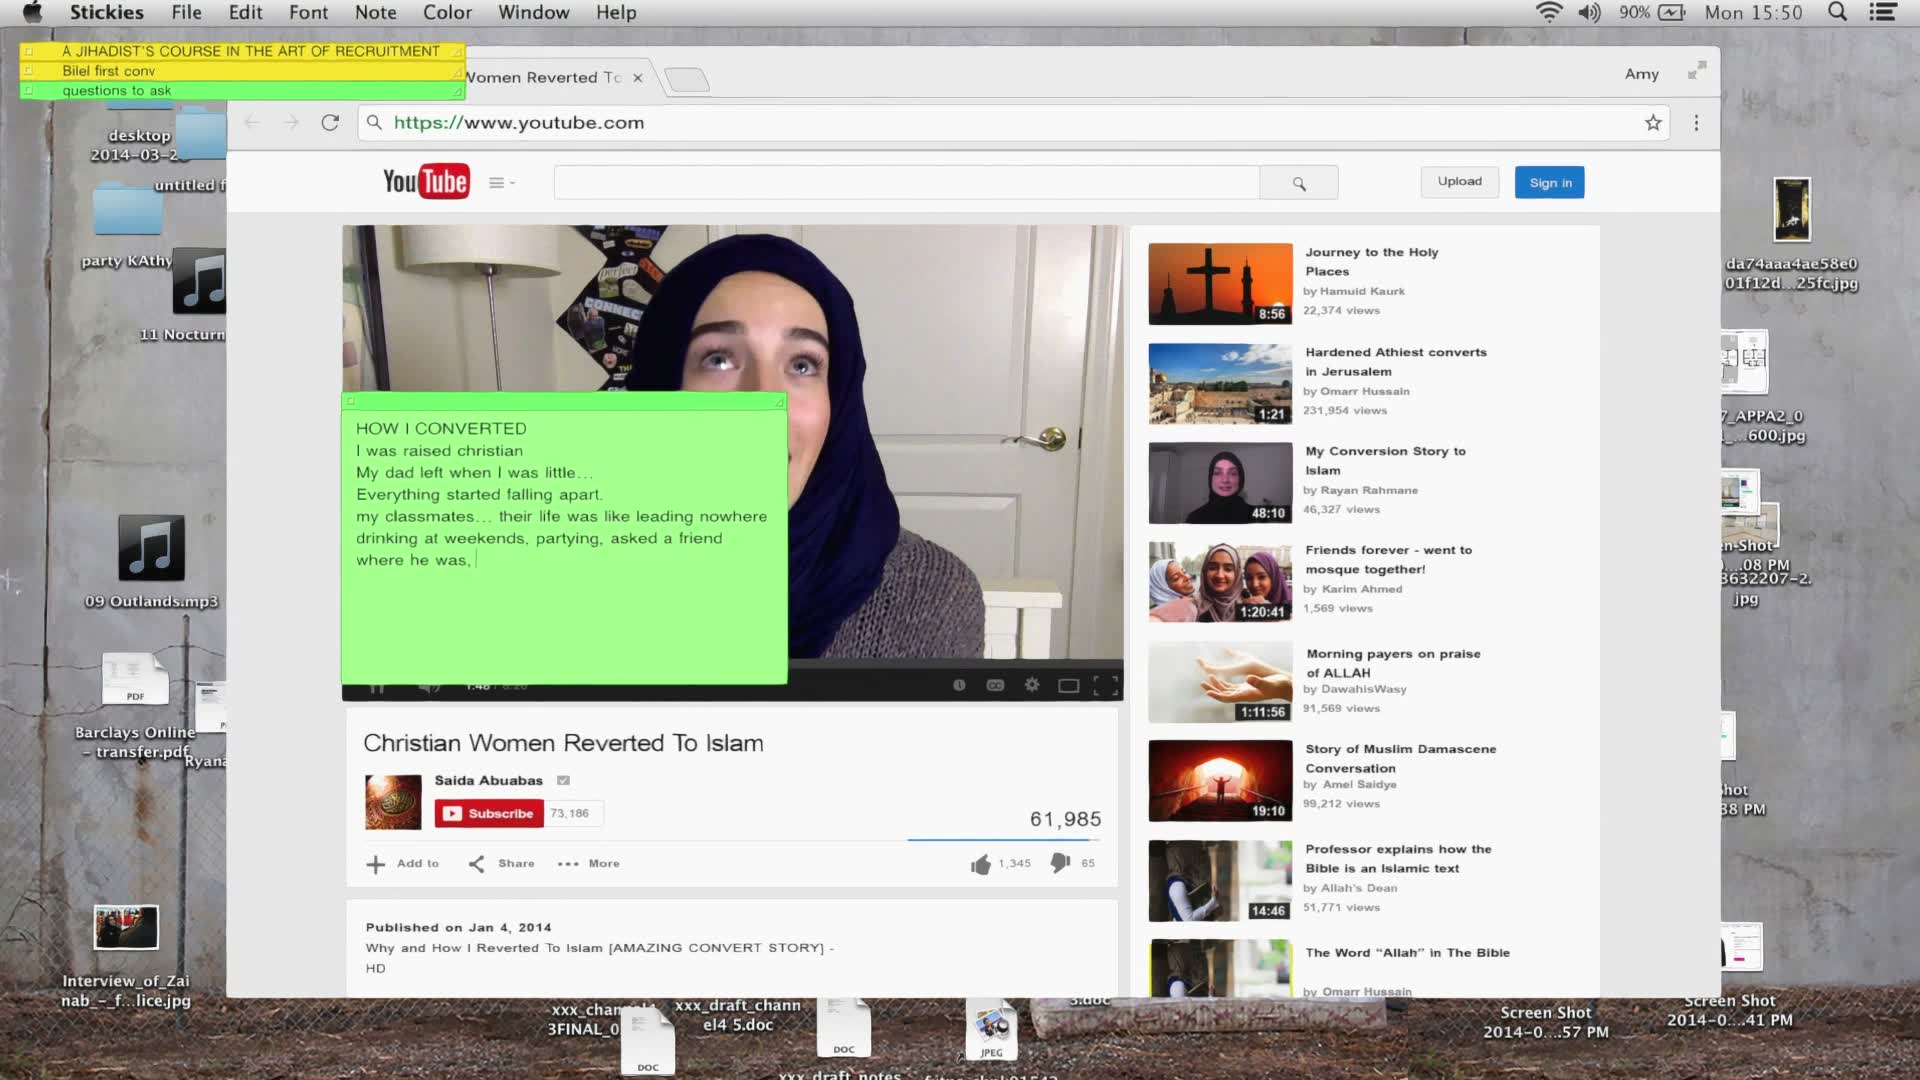Image resolution: width=1920 pixels, height=1080 pixels.
Task: Open the Notification Center list icon
Action: tap(1883, 12)
